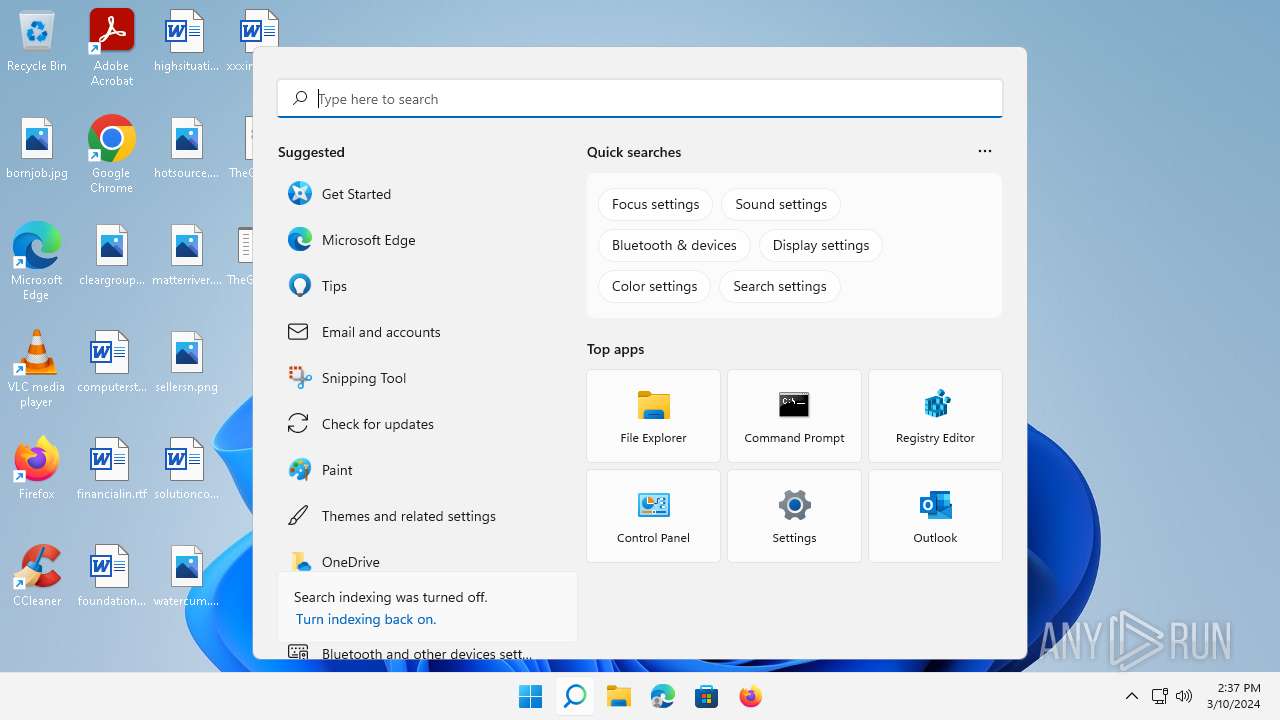
Task: Click the Sound settings quick search
Action: pos(781,204)
